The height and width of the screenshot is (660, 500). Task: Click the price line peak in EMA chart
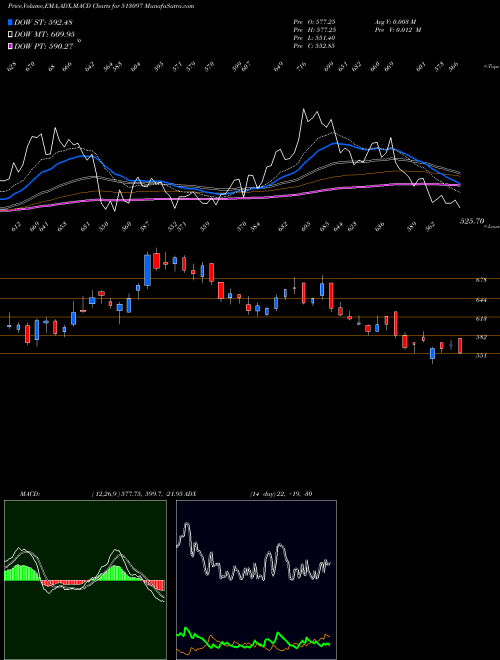point(303,109)
